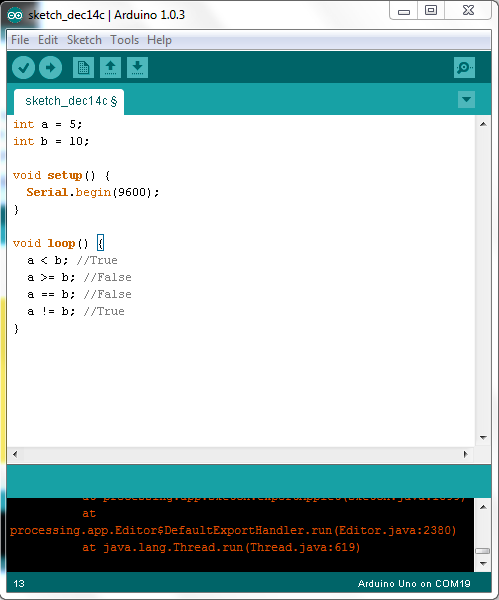
Task: Click the console scrollbar thumb
Action: tap(483, 551)
